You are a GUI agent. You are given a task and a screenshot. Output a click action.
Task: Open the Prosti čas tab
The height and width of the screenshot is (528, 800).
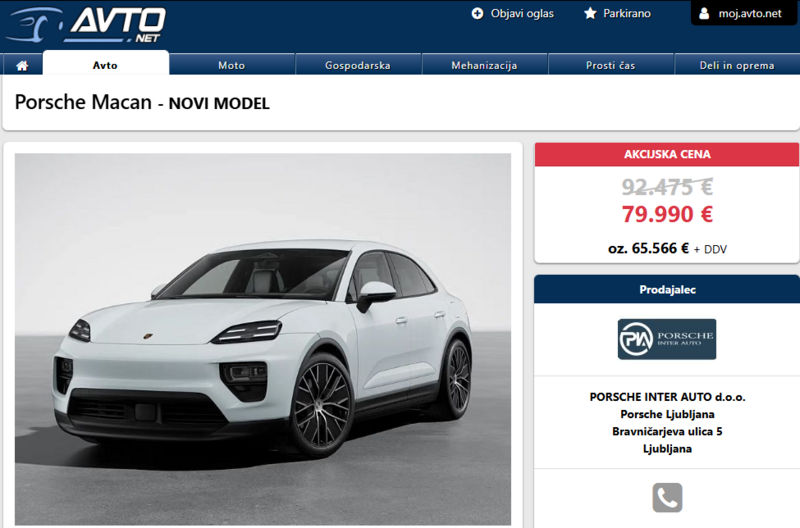[x=611, y=65]
